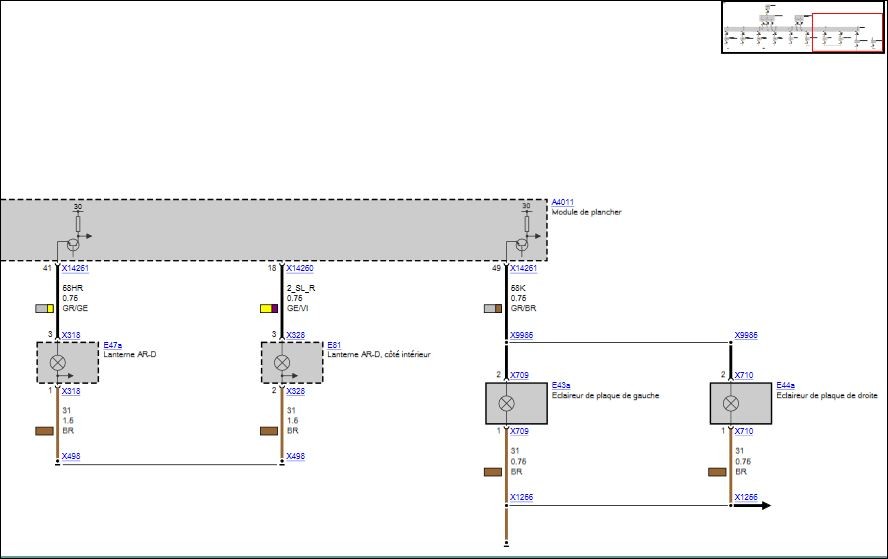The image size is (888, 559).
Task: Click the lamp symbol inside the E61 box
Action: click(282, 362)
